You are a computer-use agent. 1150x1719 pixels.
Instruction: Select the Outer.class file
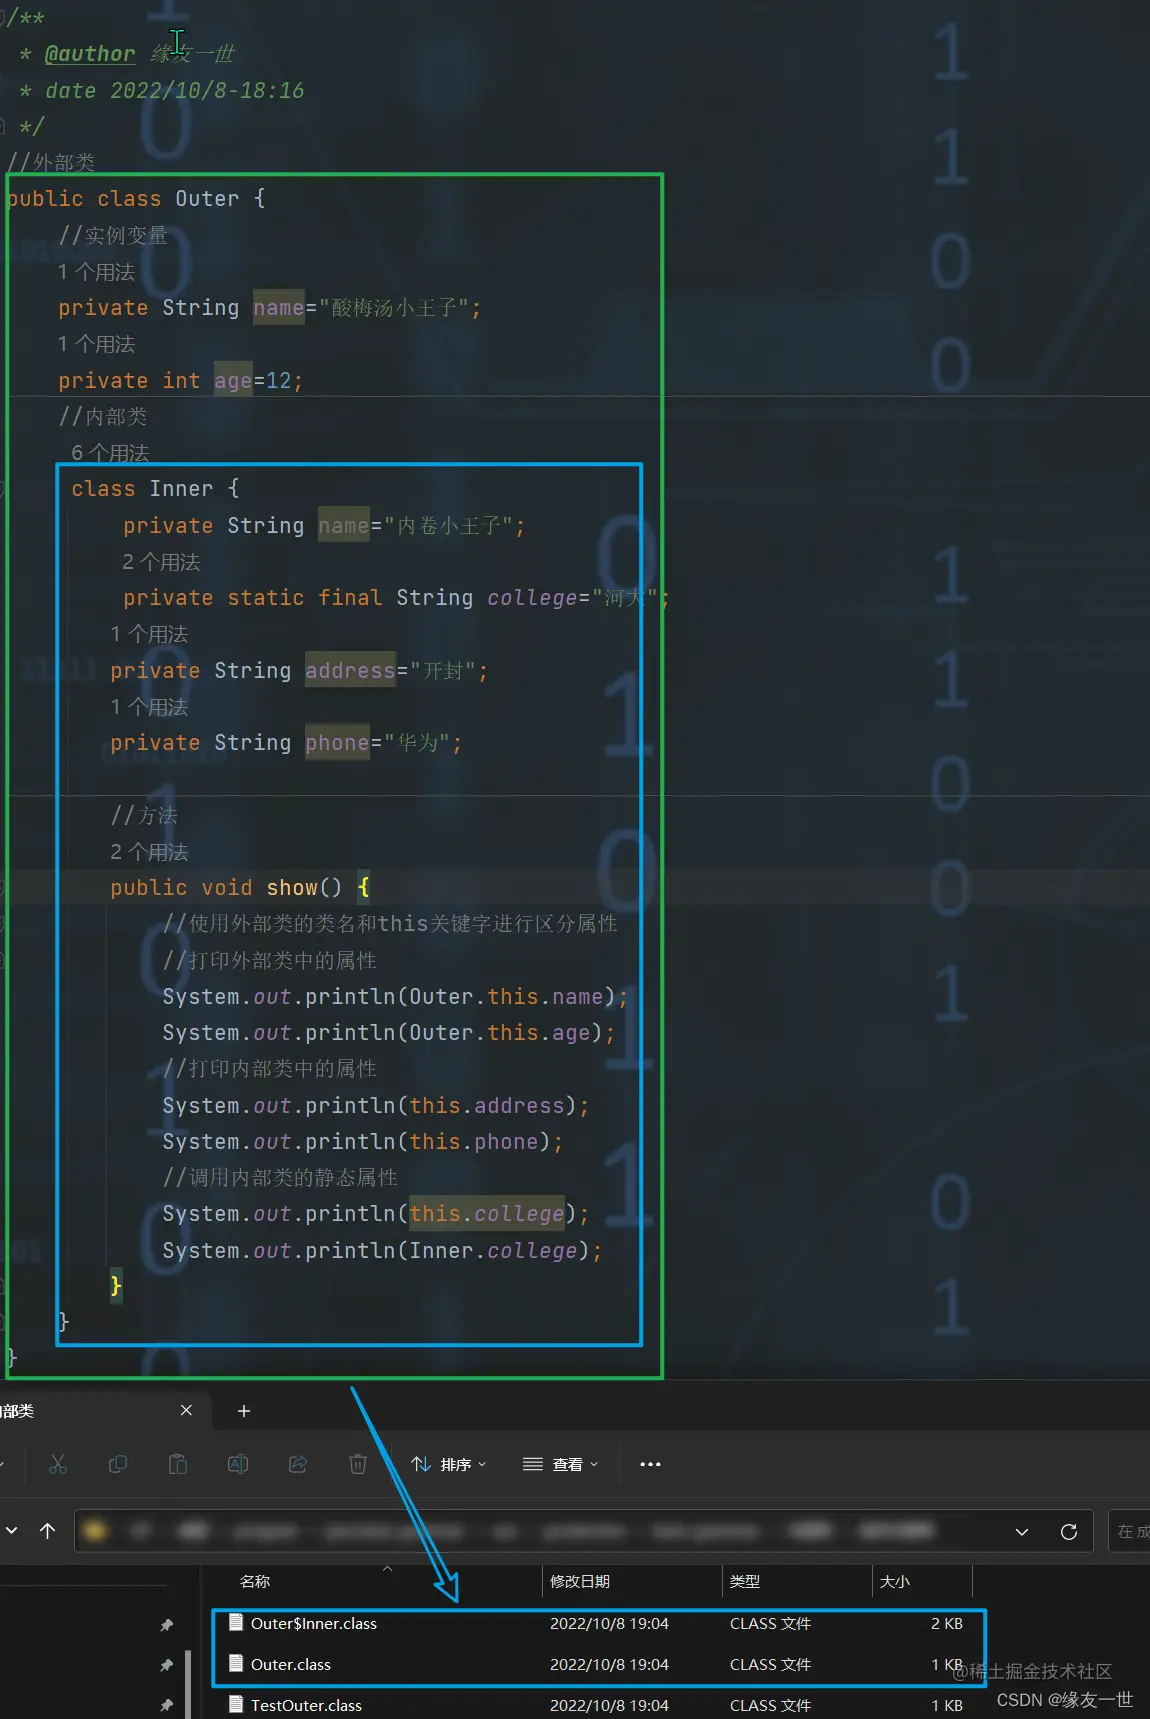[x=291, y=1664]
